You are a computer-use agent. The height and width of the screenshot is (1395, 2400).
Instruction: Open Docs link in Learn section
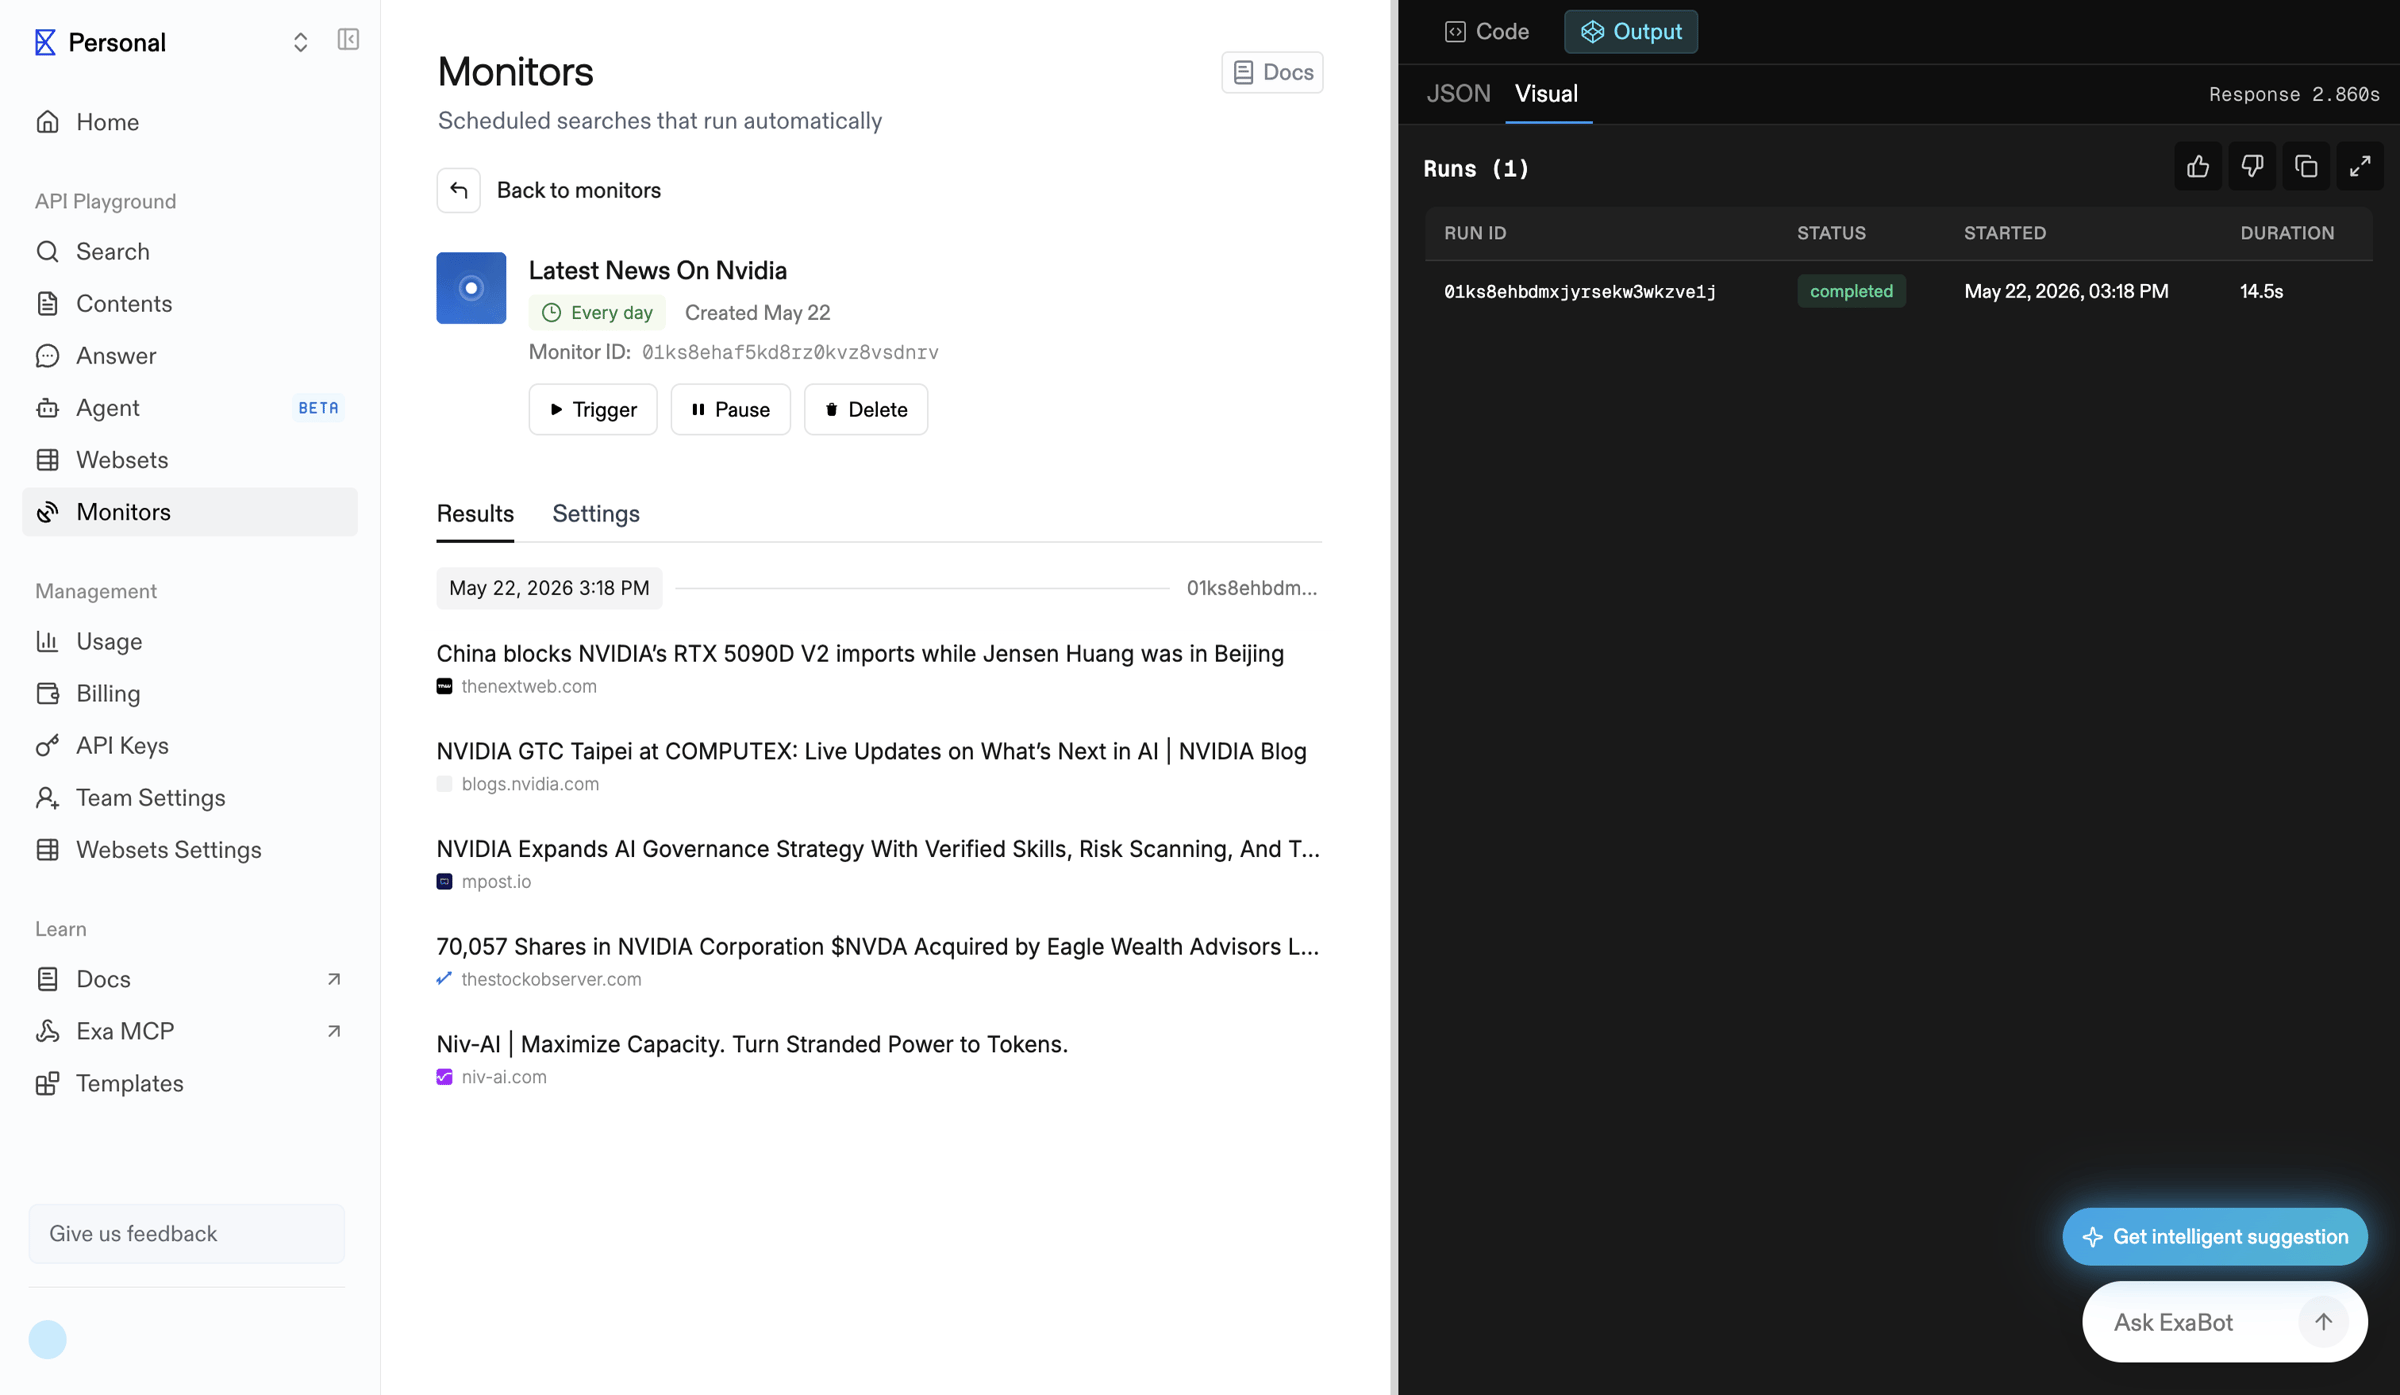click(x=190, y=979)
